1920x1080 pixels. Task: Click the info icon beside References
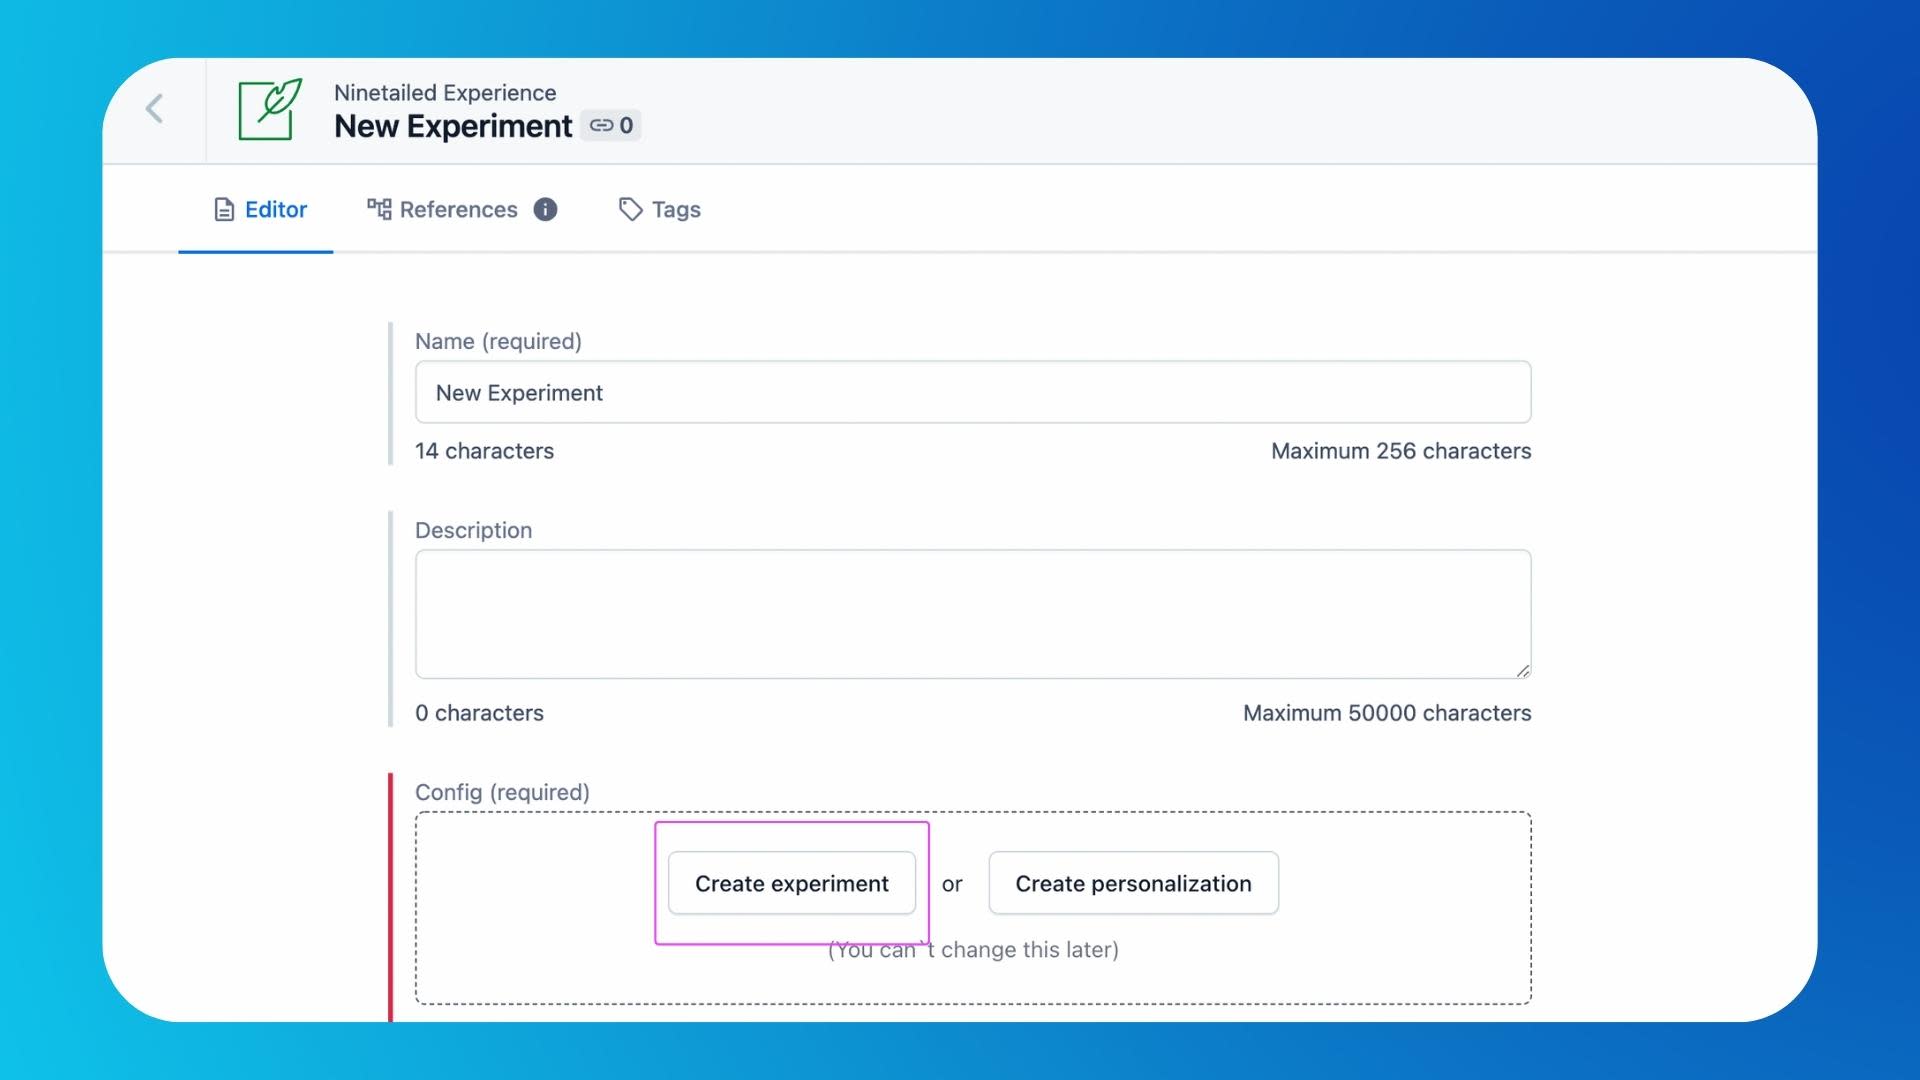(545, 209)
